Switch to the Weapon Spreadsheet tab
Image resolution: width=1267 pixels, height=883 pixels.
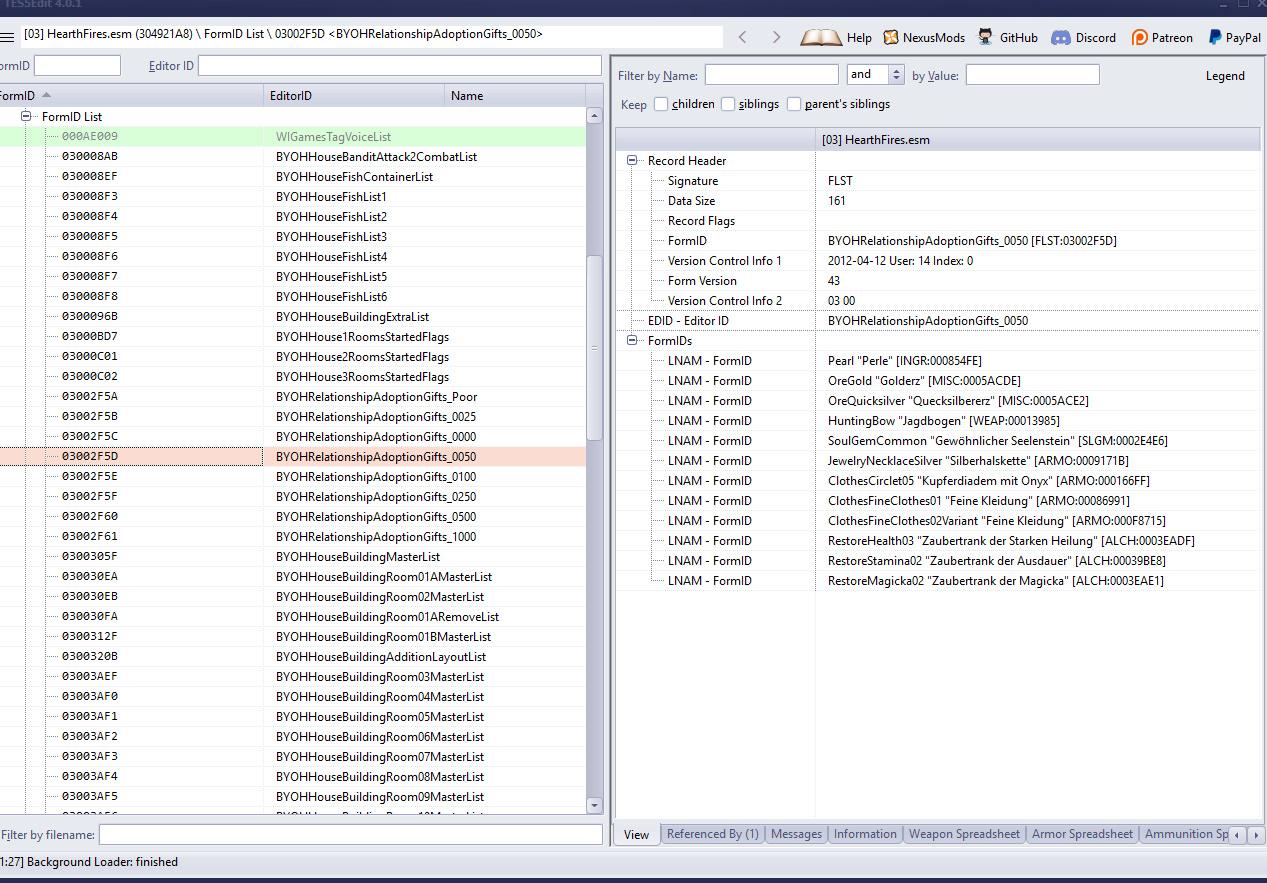(964, 834)
